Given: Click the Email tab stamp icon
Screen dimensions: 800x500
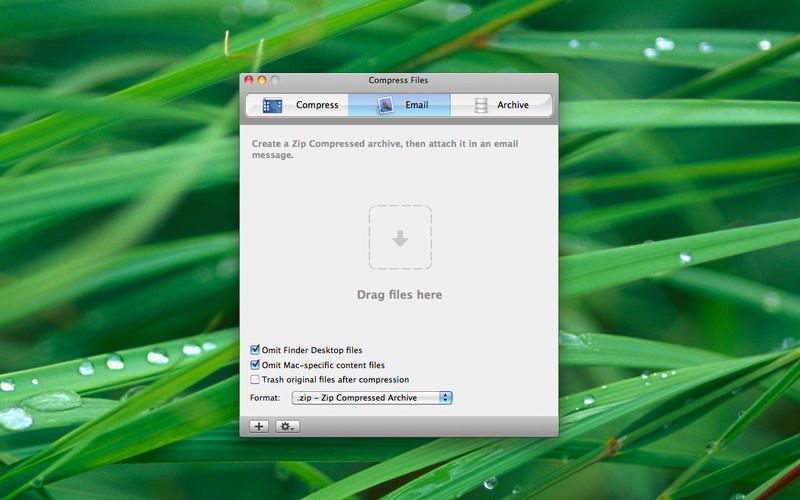Looking at the screenshot, I should click(385, 105).
